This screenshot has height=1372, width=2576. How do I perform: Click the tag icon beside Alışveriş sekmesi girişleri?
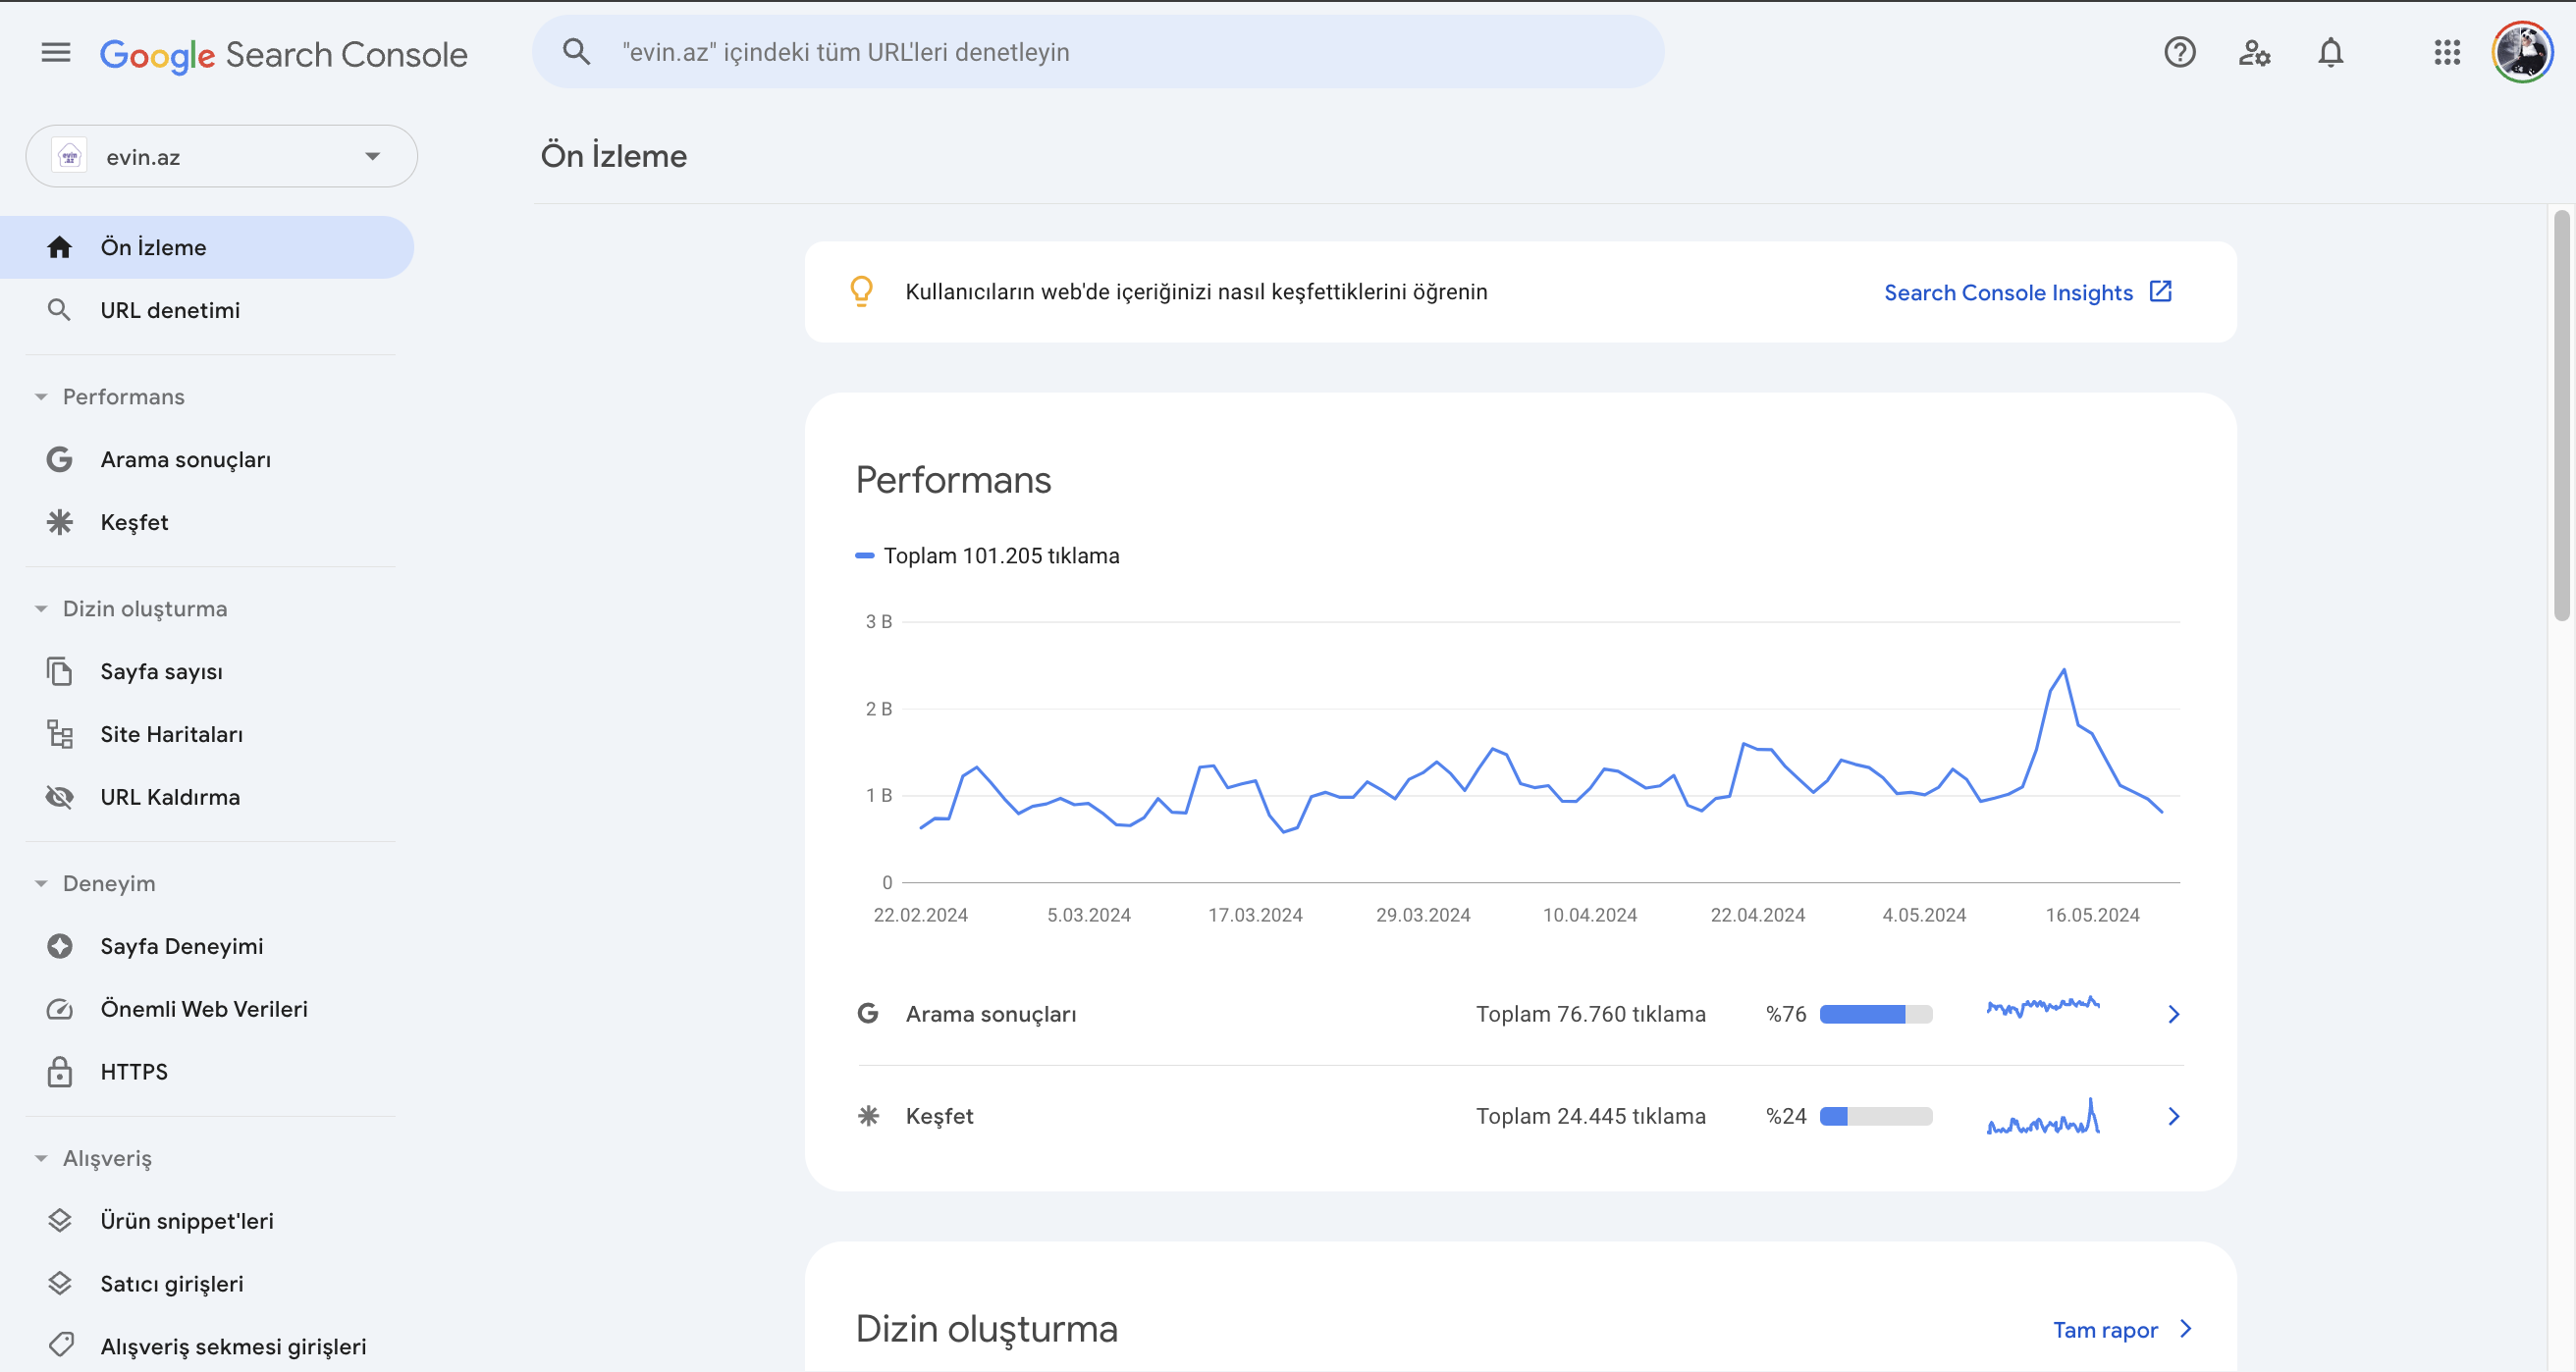pos(60,1345)
